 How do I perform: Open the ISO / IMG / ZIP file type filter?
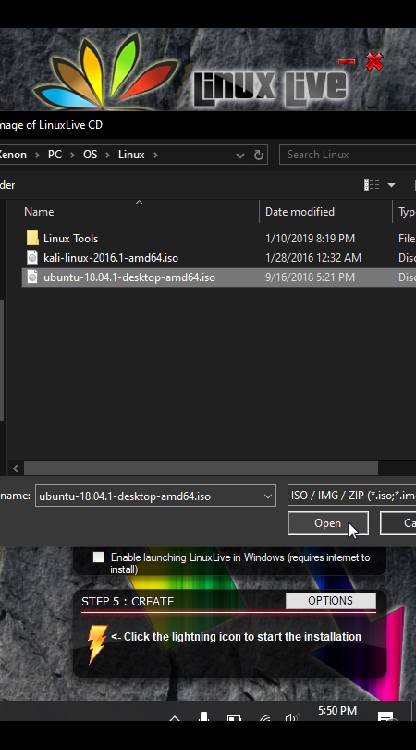tap(352, 496)
